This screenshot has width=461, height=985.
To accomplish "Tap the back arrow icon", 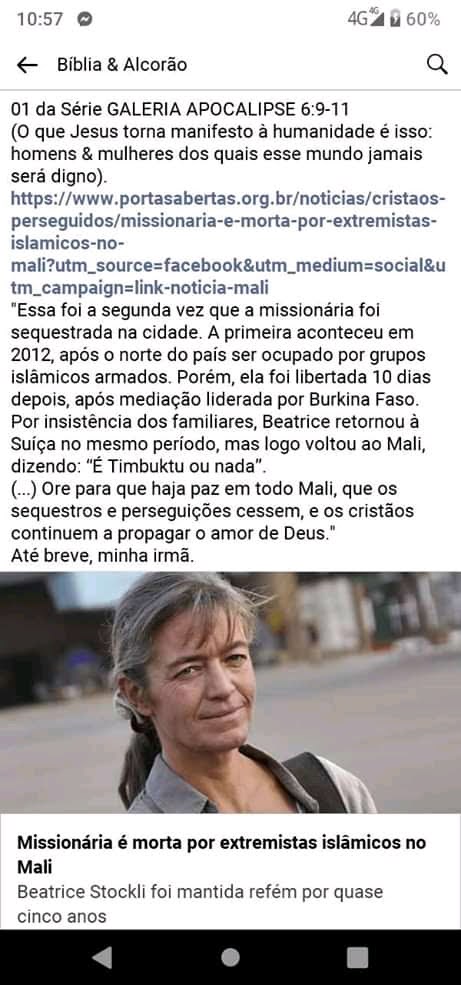I will [x=27, y=65].
